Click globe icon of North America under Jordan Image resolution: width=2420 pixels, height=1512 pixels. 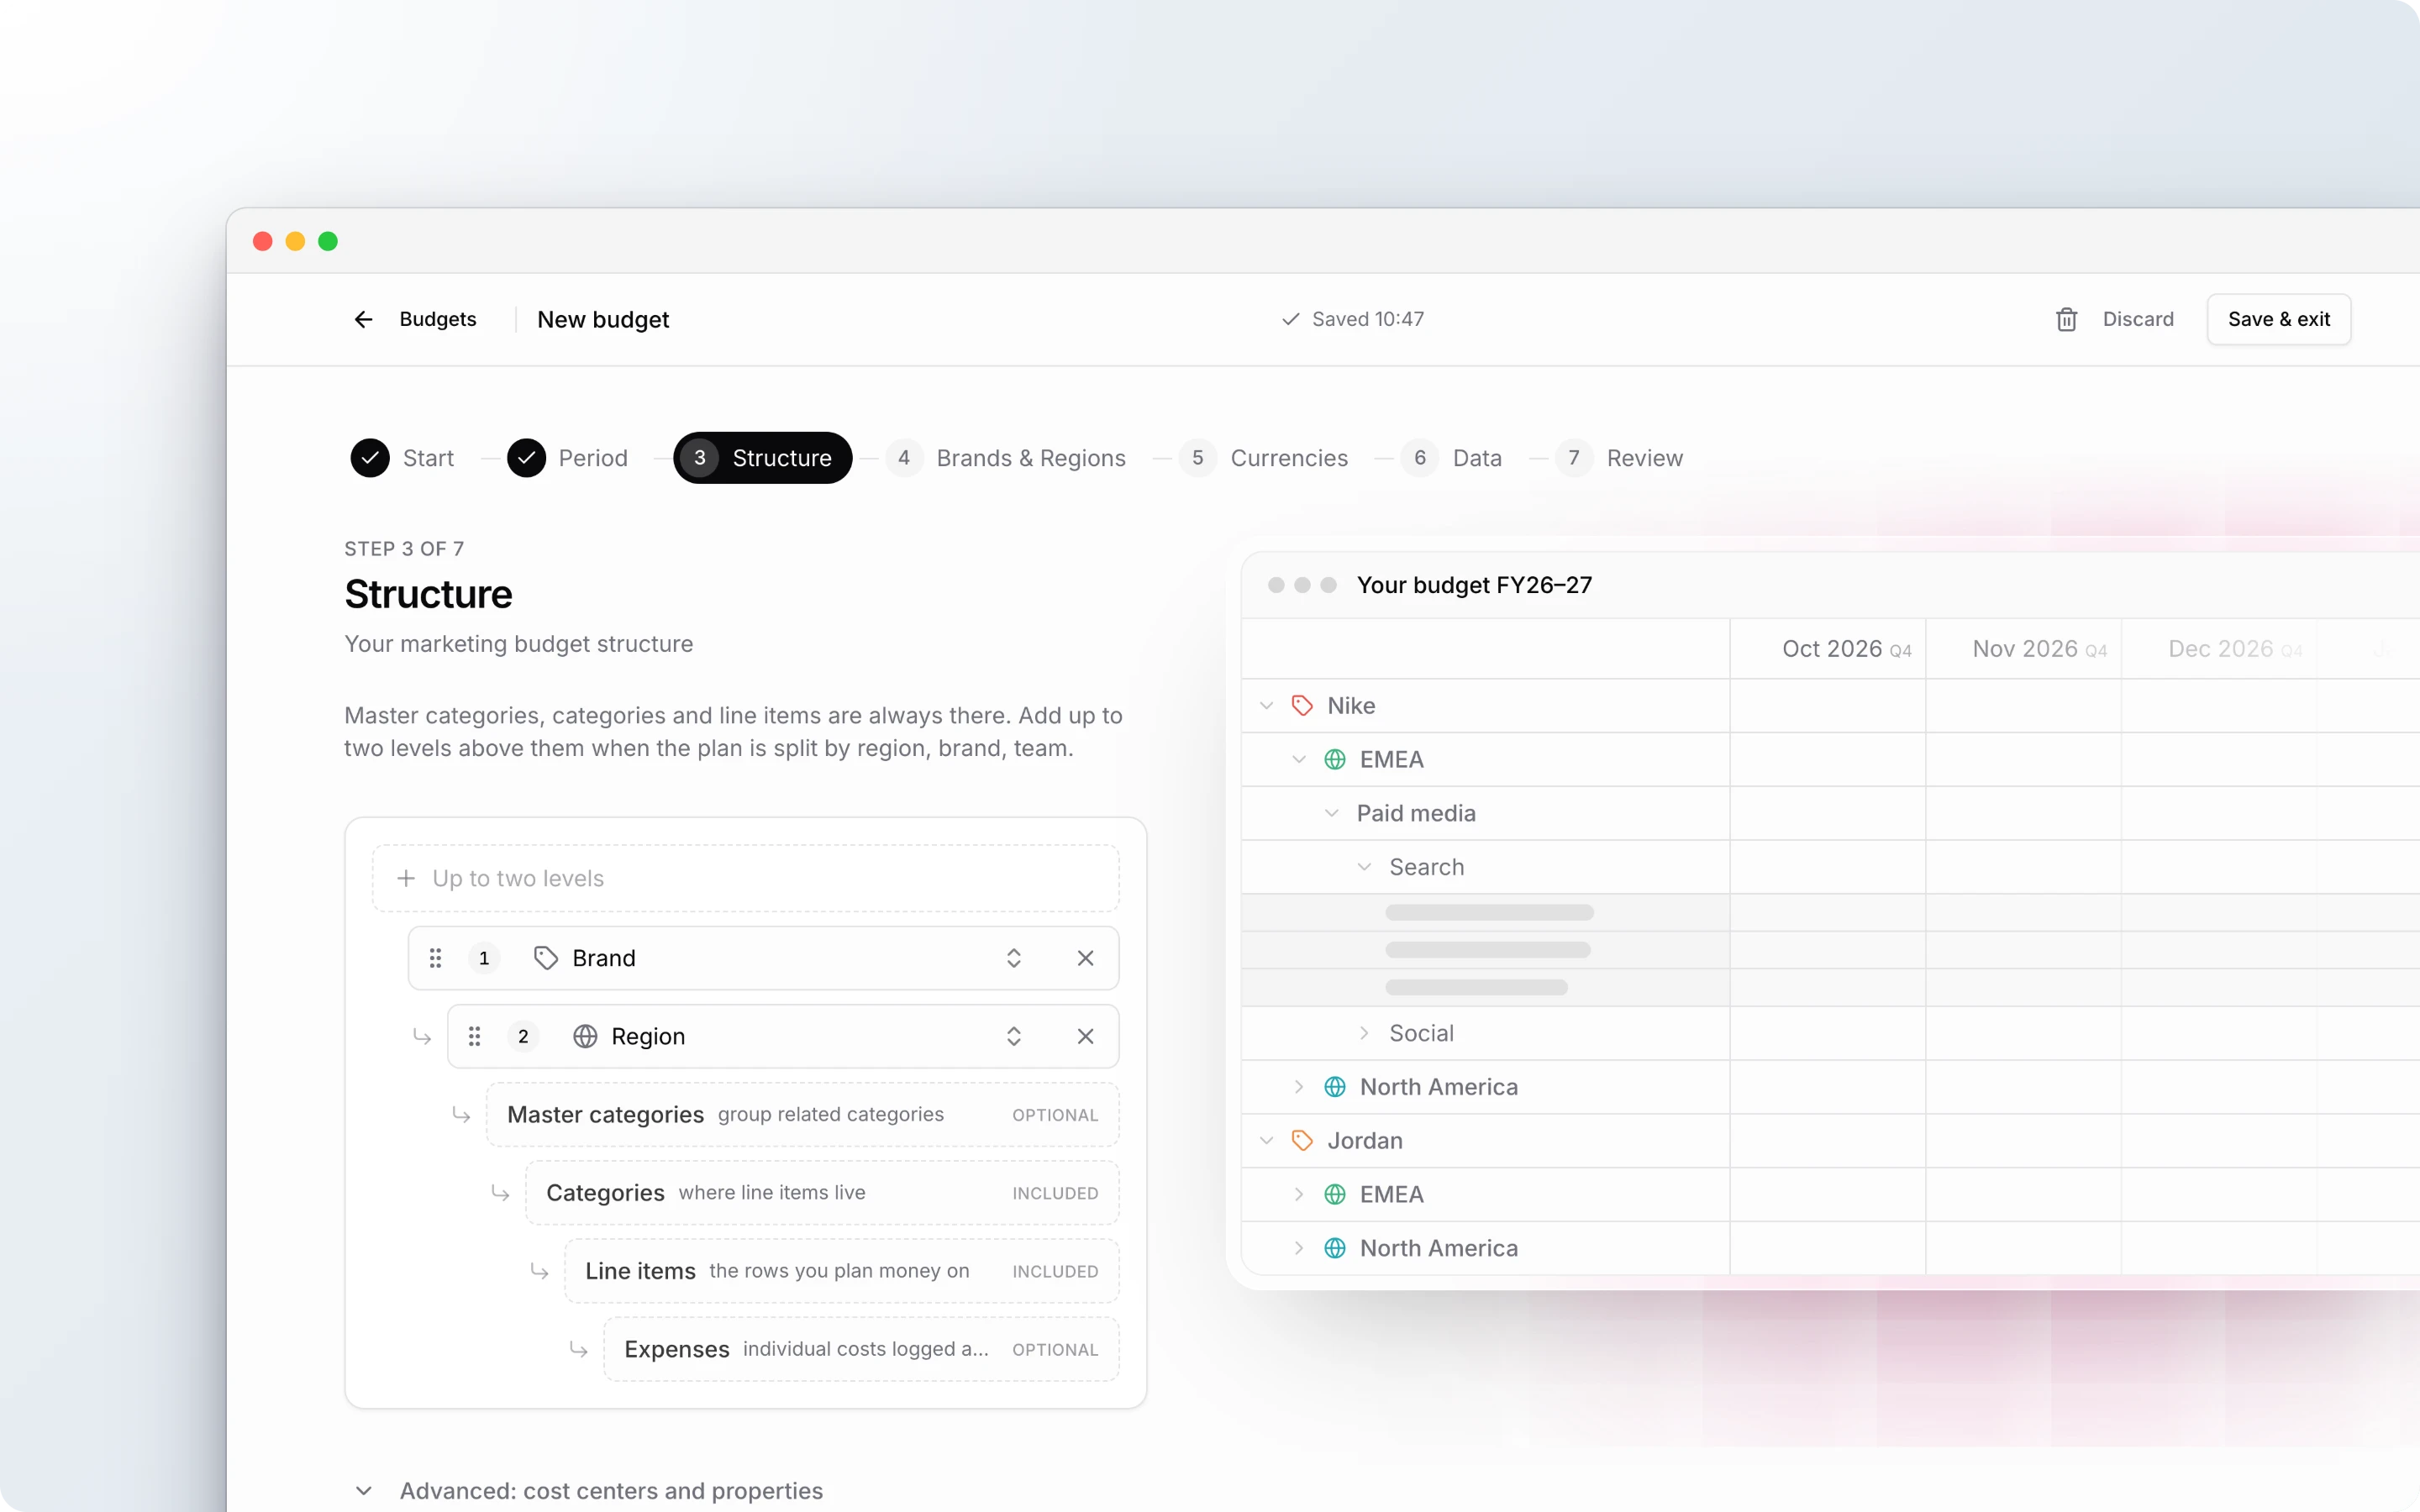pos(1334,1249)
